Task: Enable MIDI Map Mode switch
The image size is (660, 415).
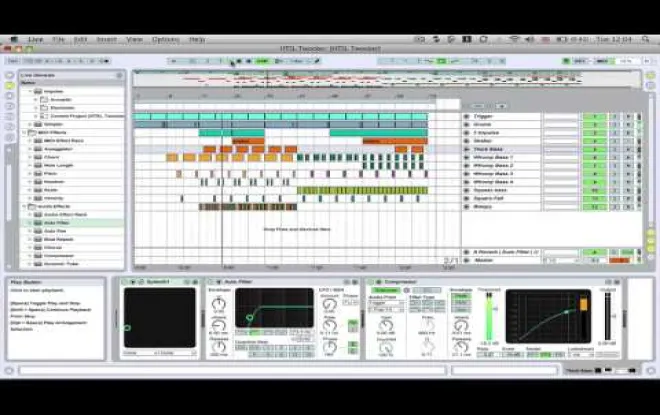Action: tap(603, 61)
